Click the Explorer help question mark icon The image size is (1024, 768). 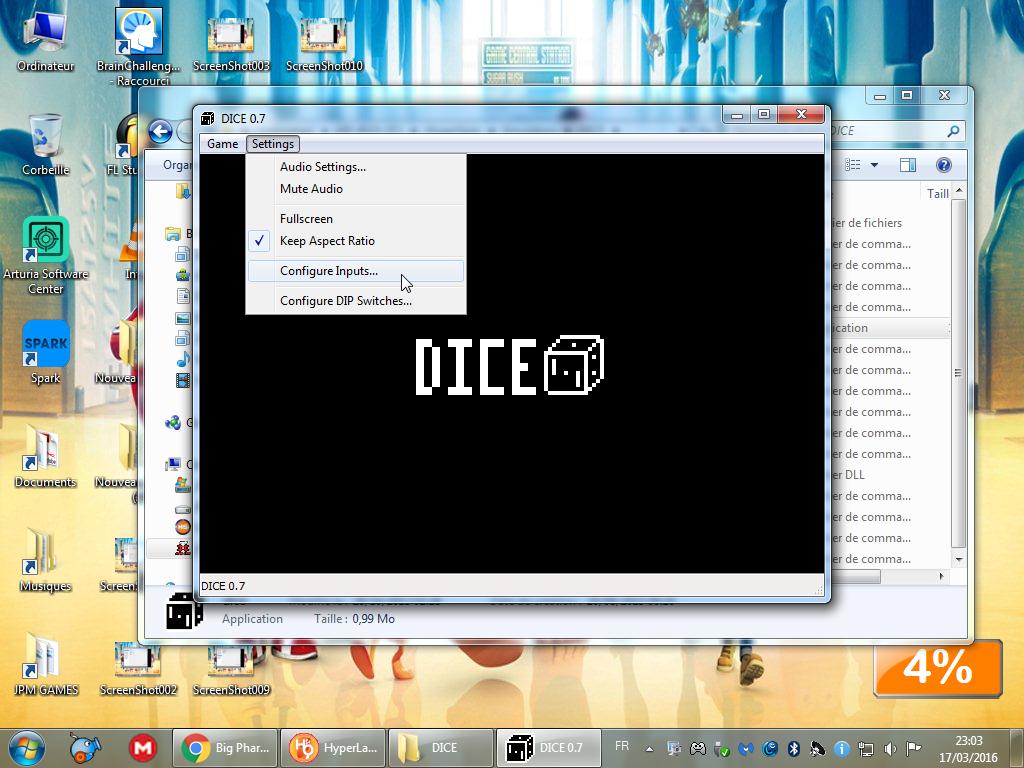point(942,165)
